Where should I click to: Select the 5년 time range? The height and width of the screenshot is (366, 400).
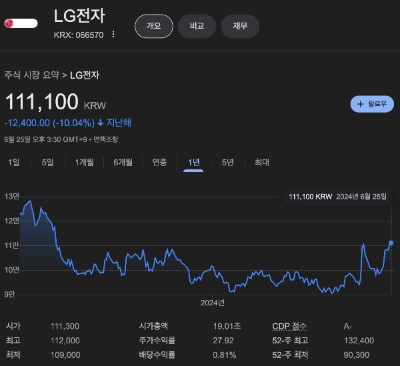tap(228, 162)
